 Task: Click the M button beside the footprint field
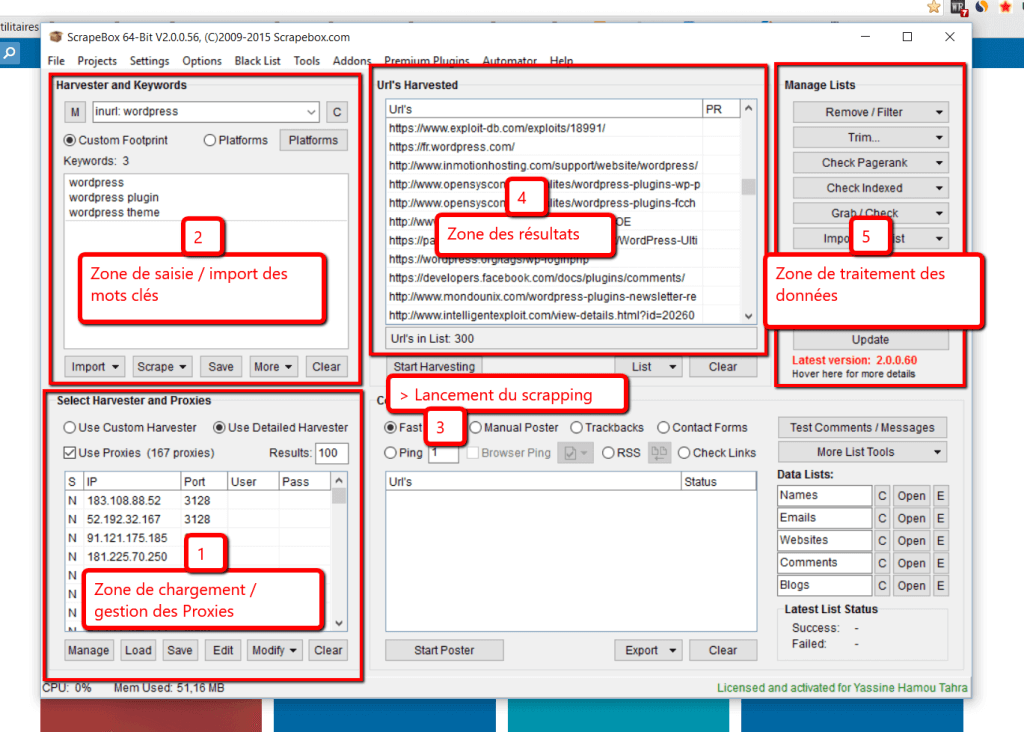point(76,112)
